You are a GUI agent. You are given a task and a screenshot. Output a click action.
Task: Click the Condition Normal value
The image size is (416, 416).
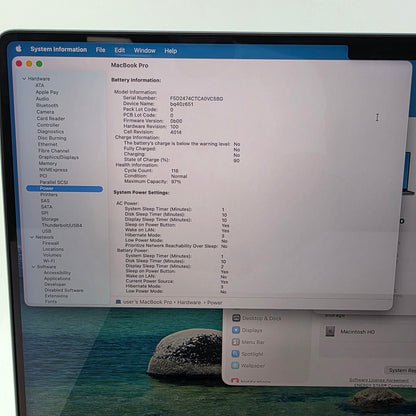179,176
